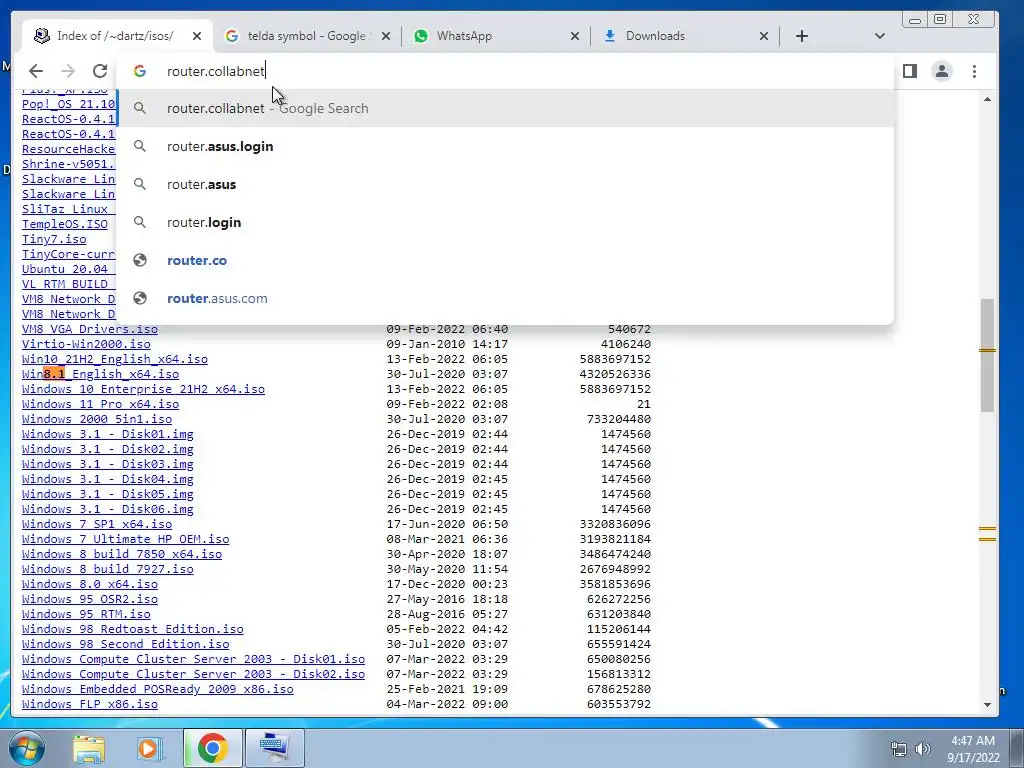The height and width of the screenshot is (768, 1024).
Task: Open Windows 7 SP1 x64.iso link
Action: tap(97, 524)
